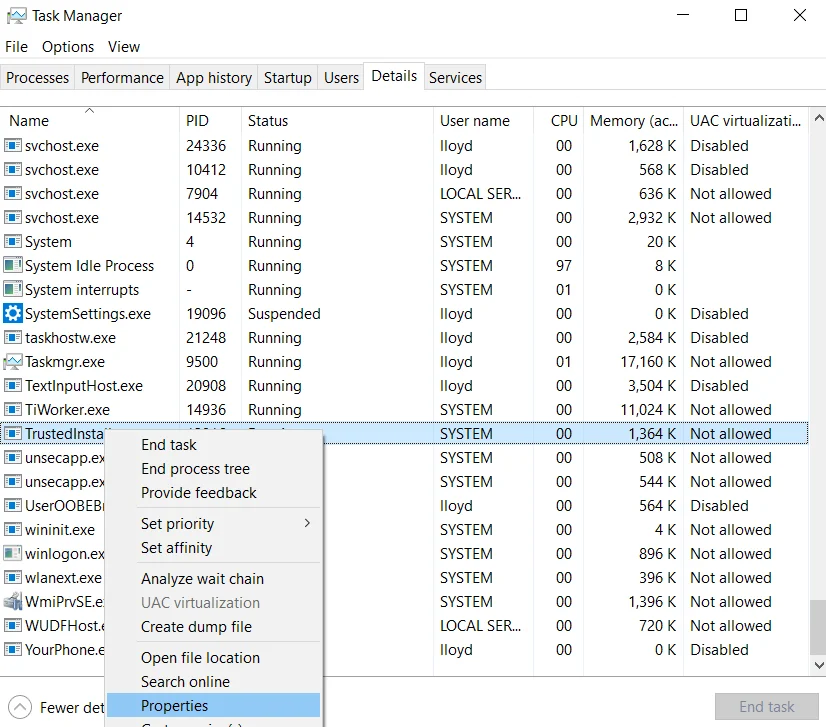
Task: Switch to the App history tab
Action: tap(214, 77)
